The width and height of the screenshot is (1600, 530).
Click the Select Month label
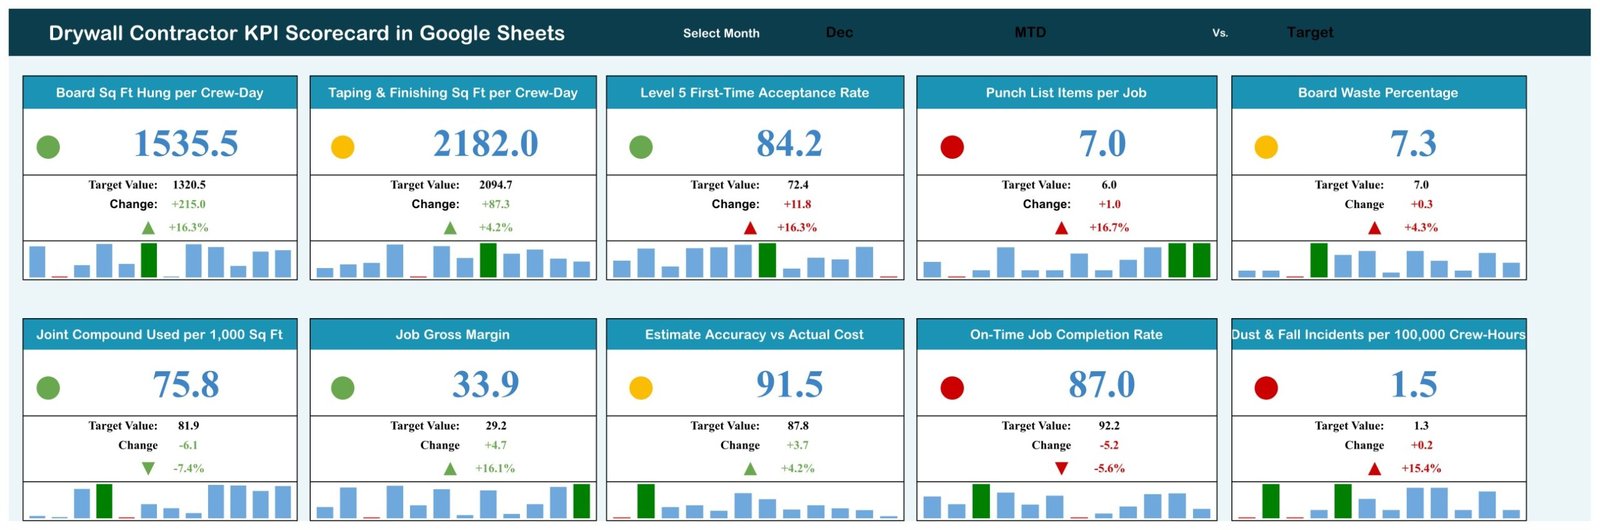[x=721, y=33]
